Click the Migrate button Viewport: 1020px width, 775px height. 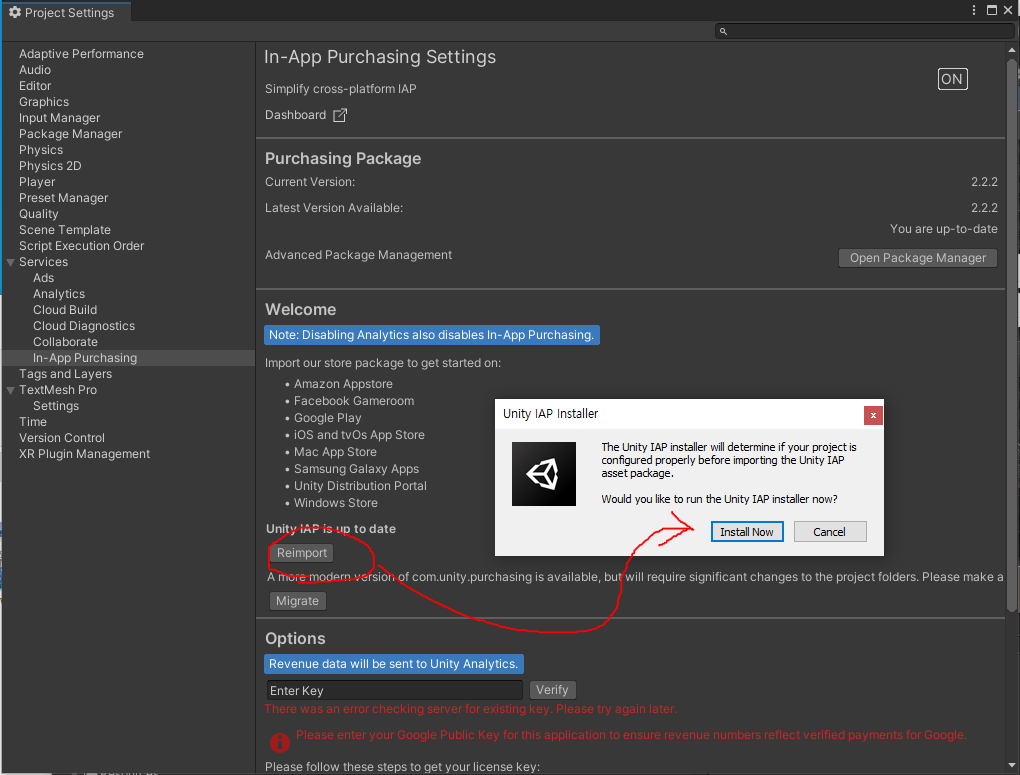(297, 601)
